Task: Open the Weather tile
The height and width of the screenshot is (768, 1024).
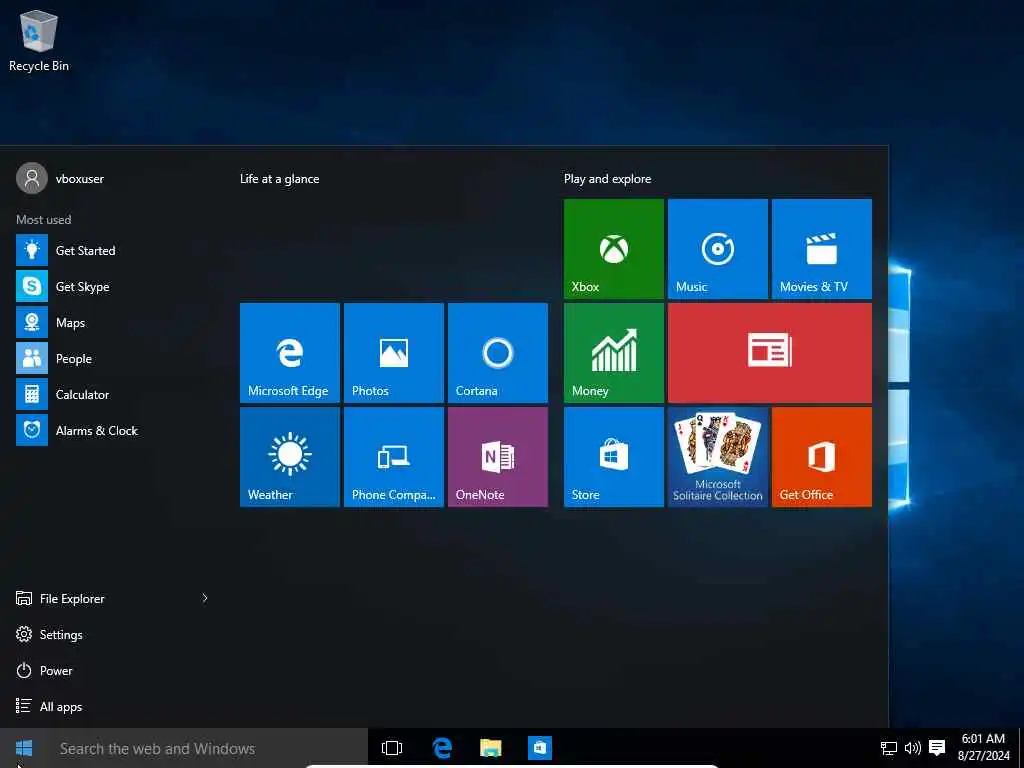Action: tap(290, 456)
